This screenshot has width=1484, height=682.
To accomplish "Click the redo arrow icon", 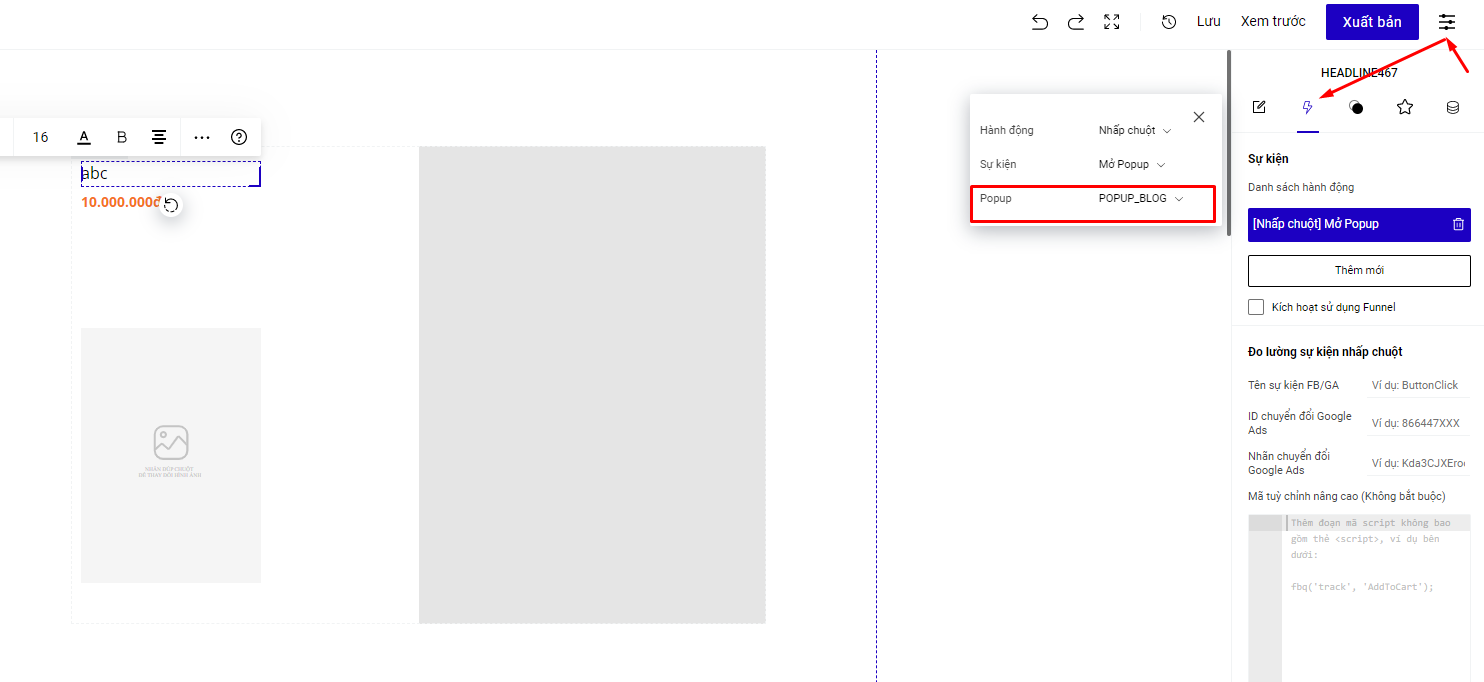I will tap(1076, 22).
